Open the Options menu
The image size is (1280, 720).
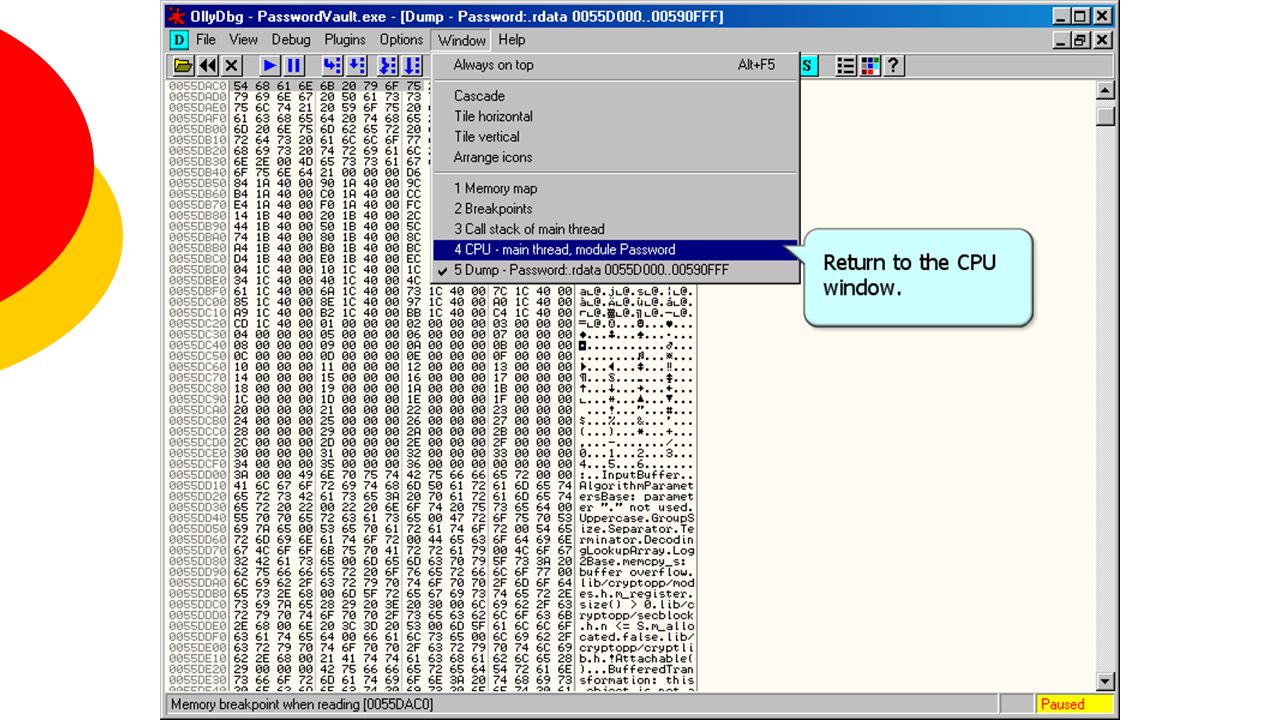click(401, 40)
